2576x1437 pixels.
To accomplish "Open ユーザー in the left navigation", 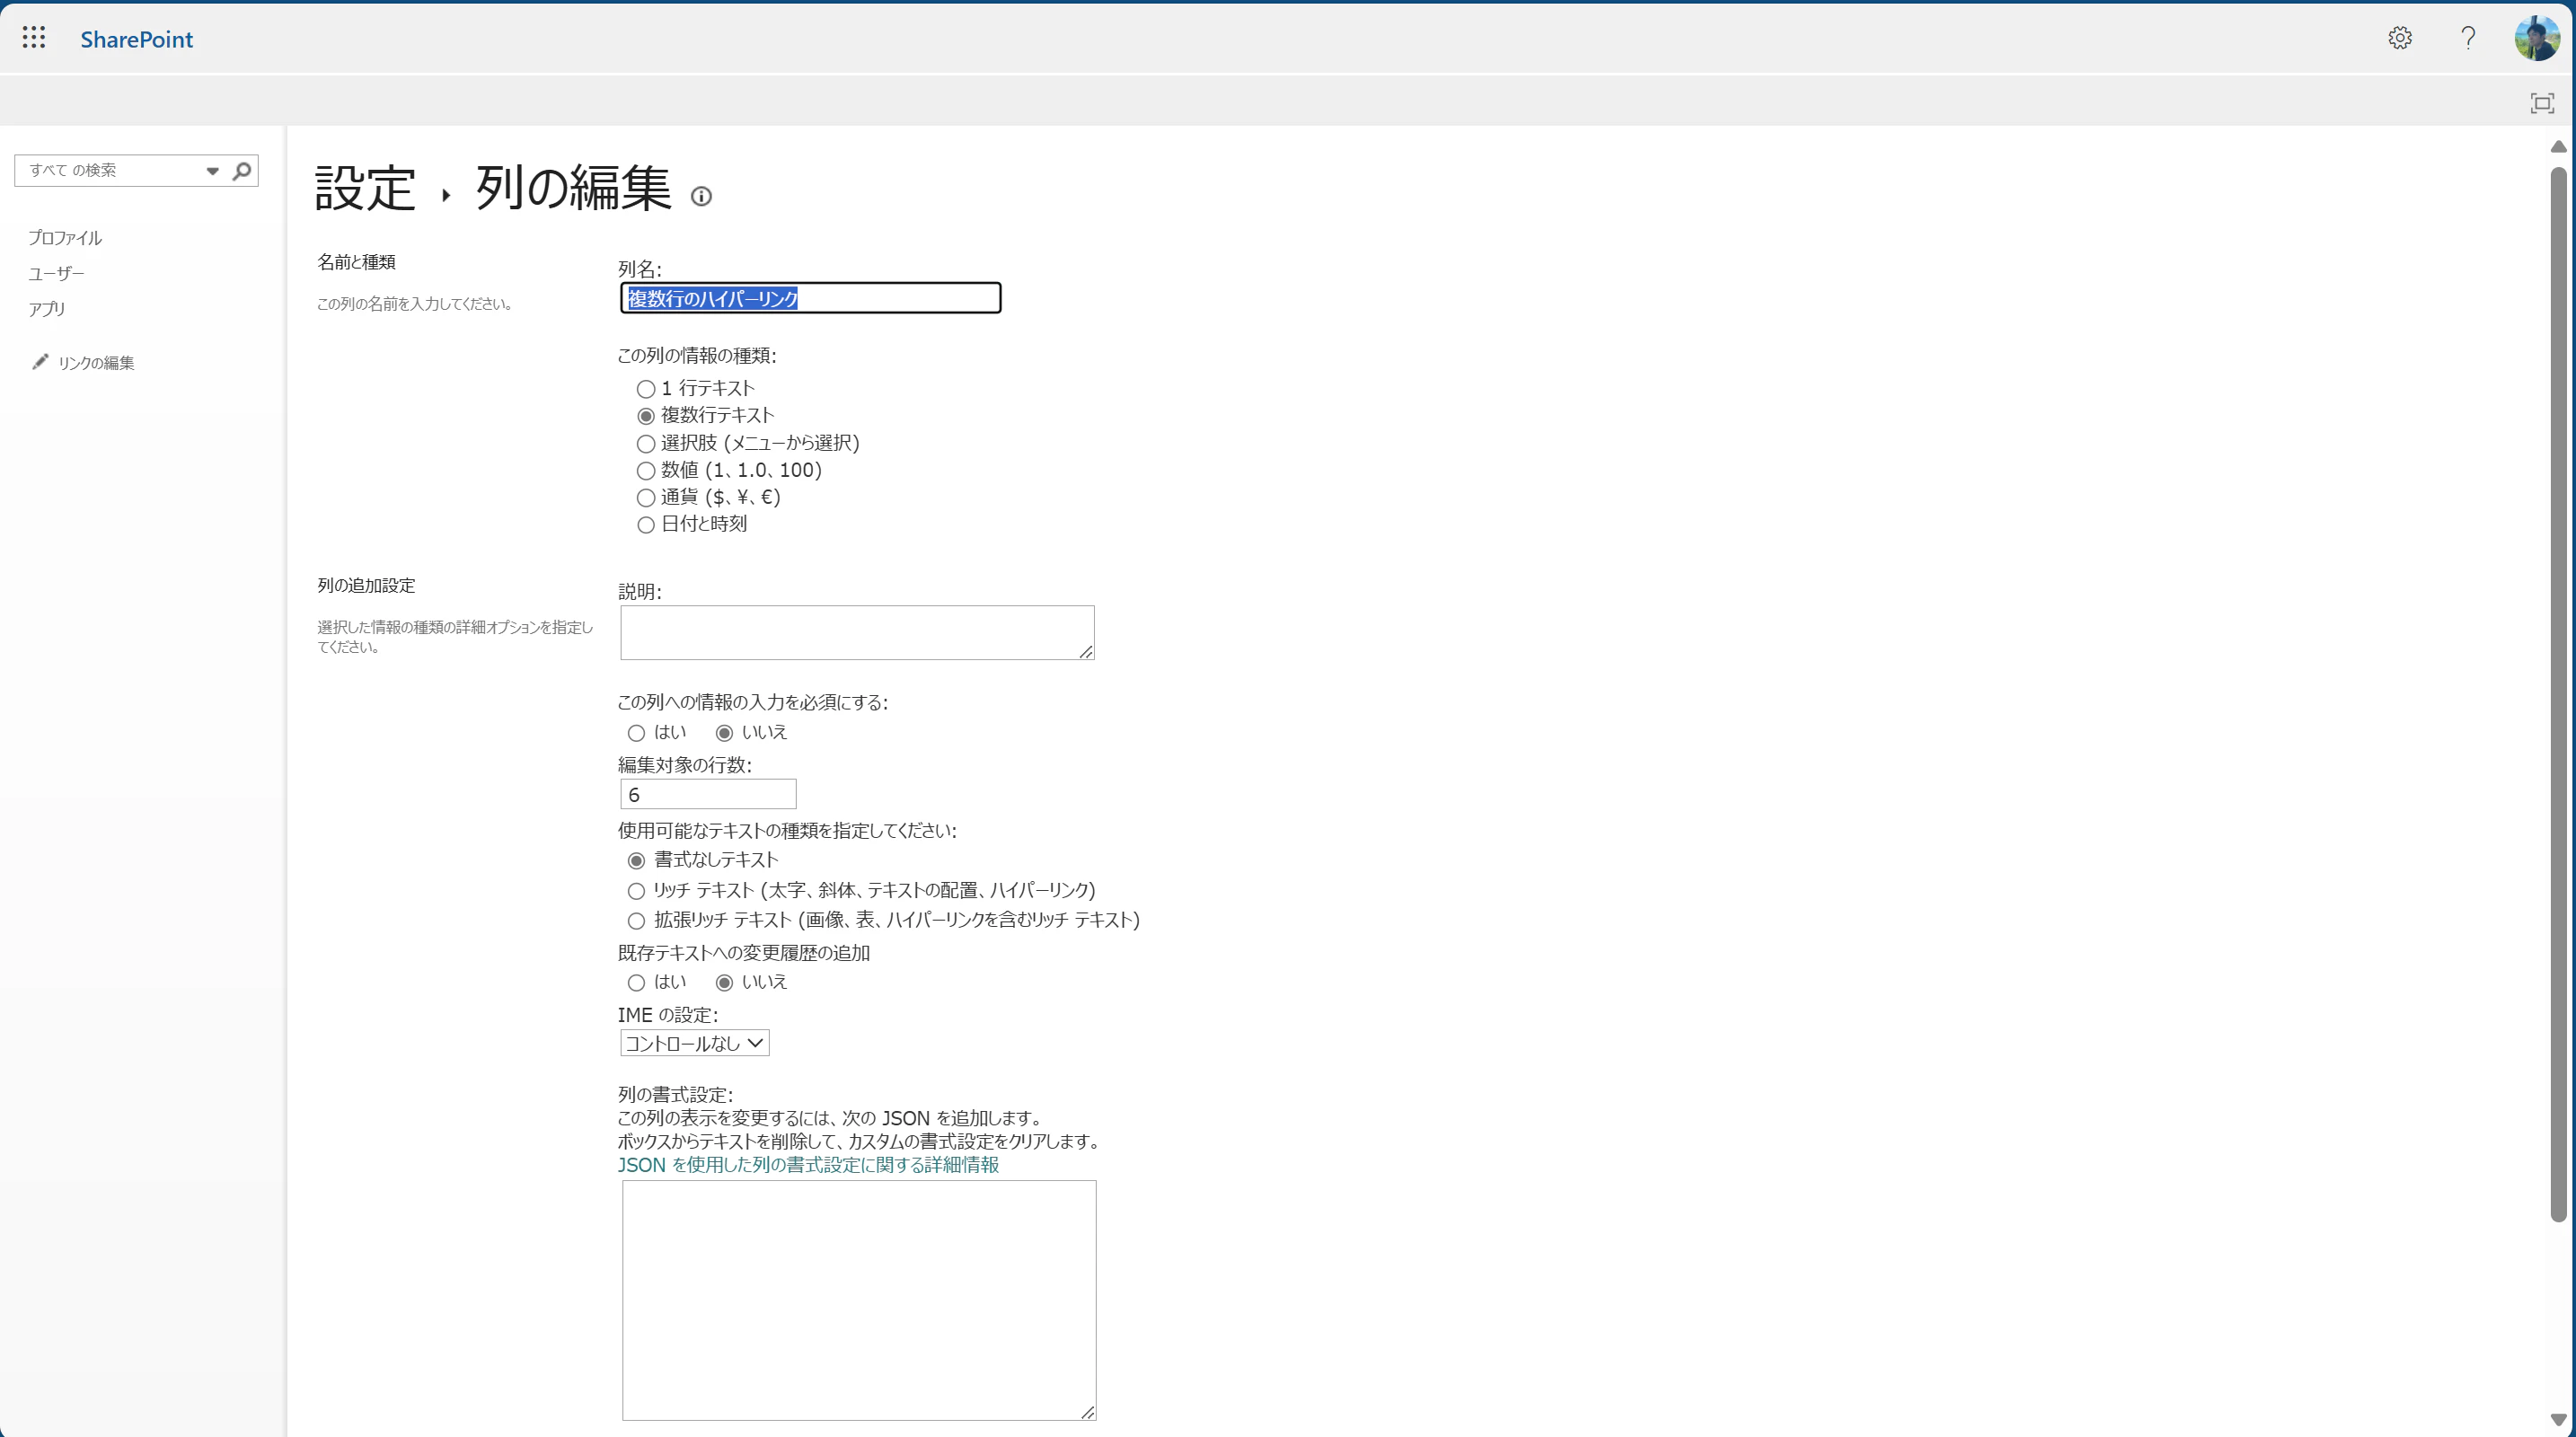I will point(56,274).
